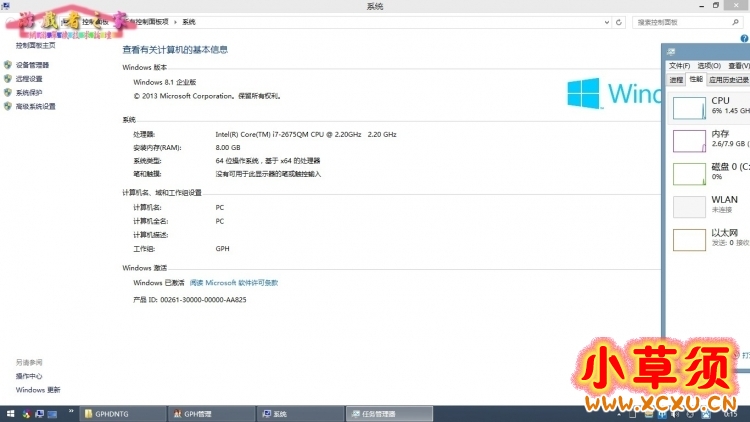The image size is (750, 422).
Task: Click the shield icon beside 高级系统设置
Action: click(8, 106)
